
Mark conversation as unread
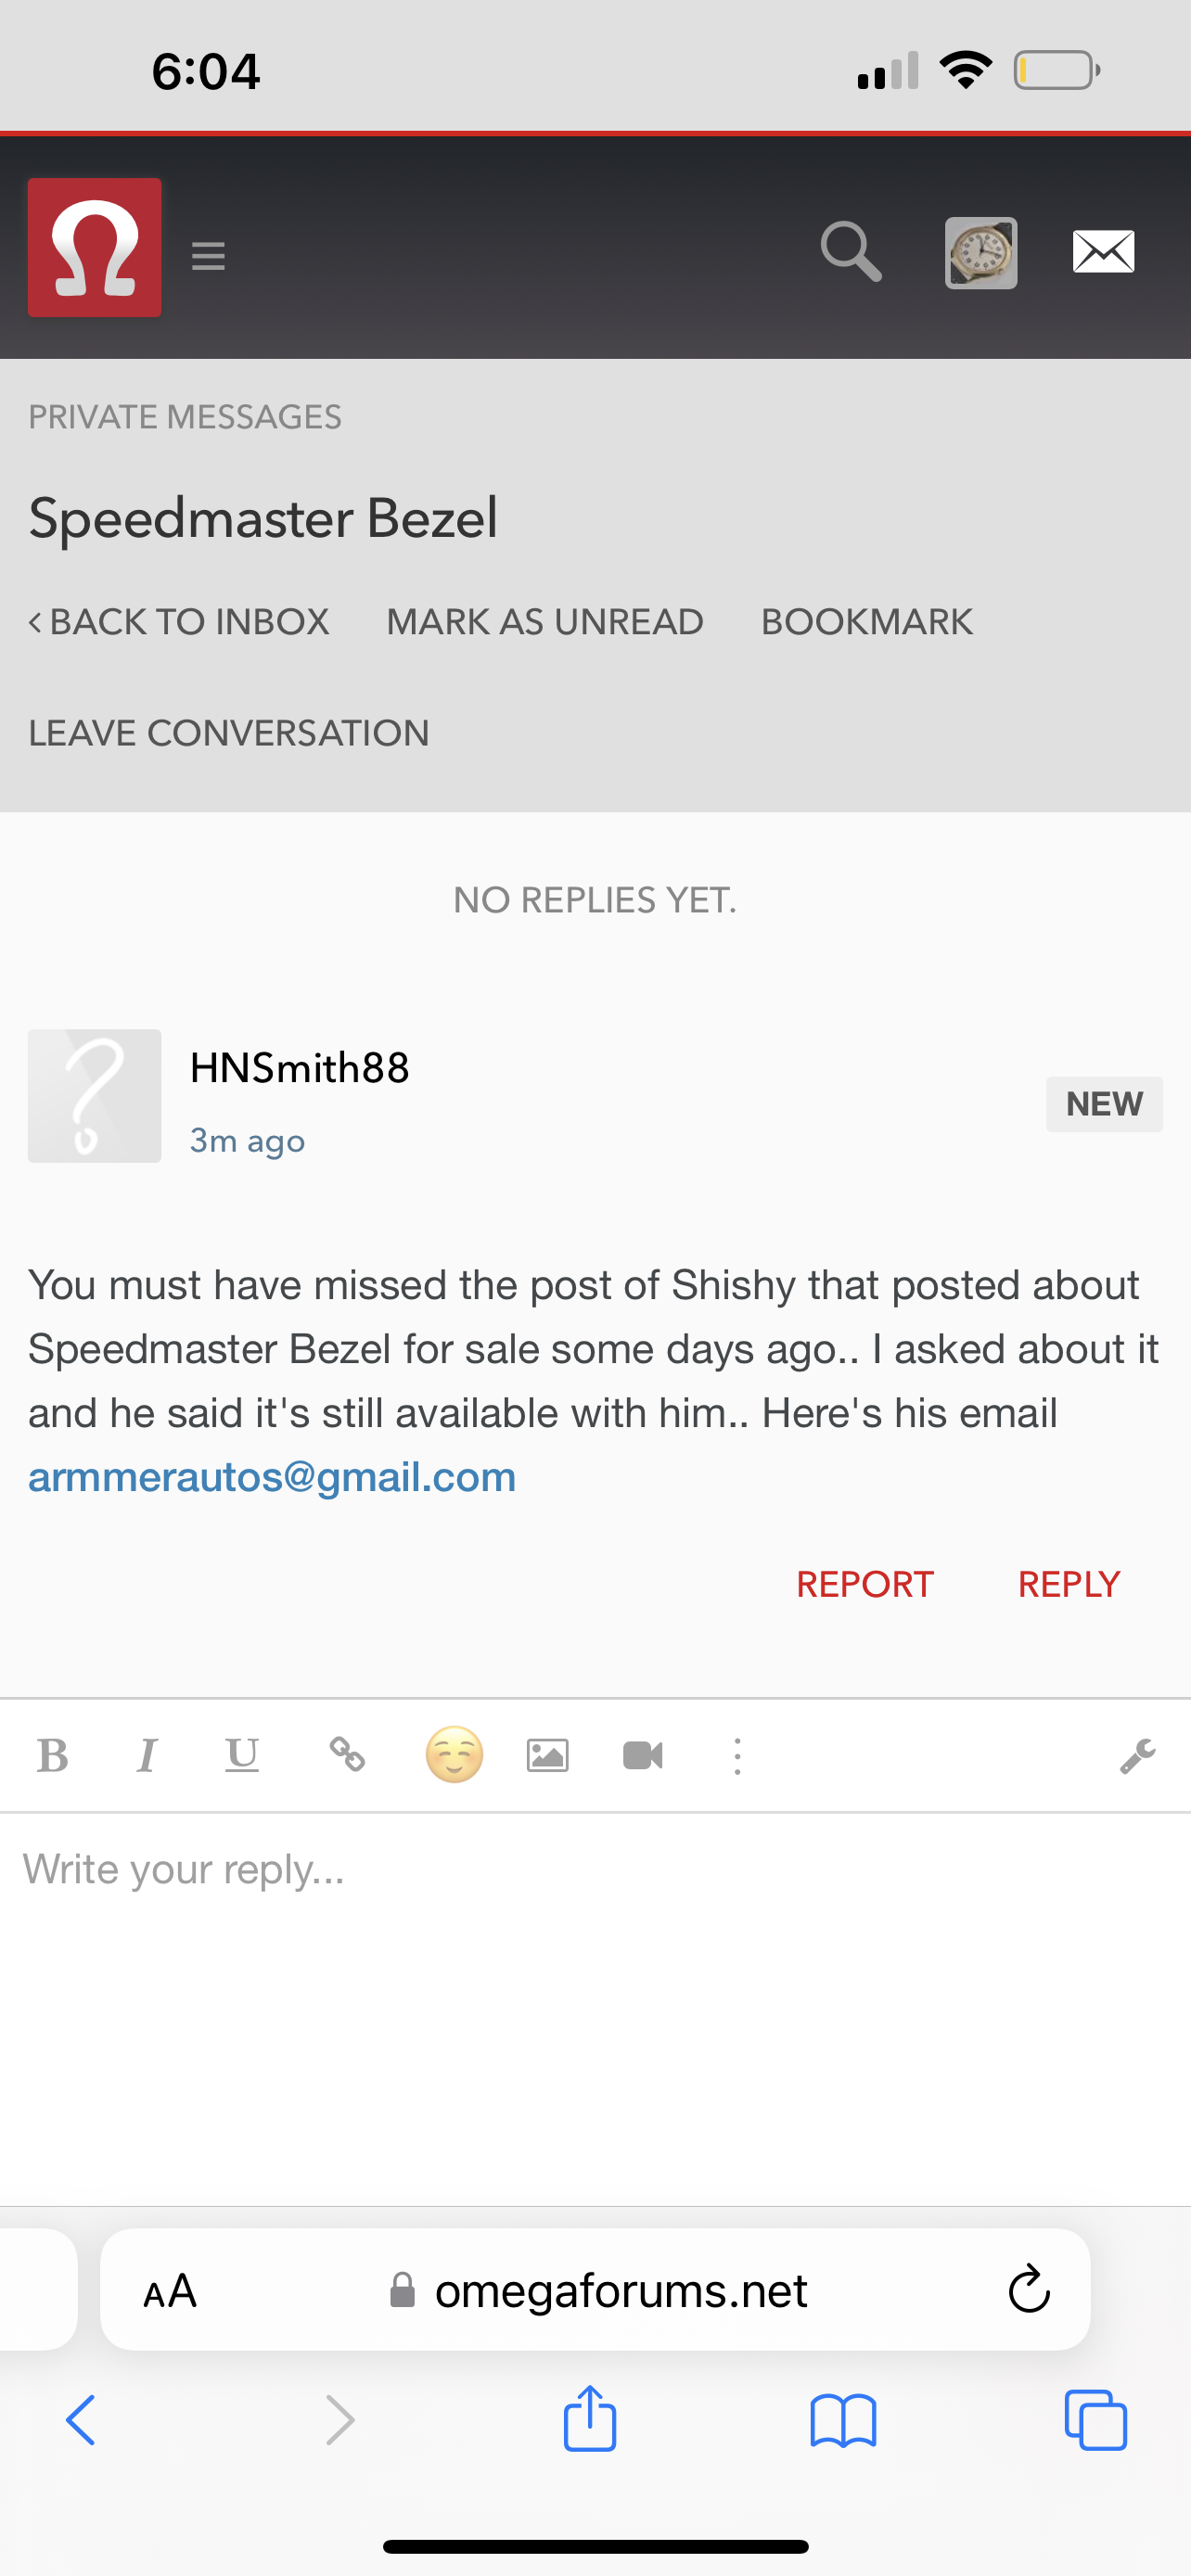[x=545, y=622]
